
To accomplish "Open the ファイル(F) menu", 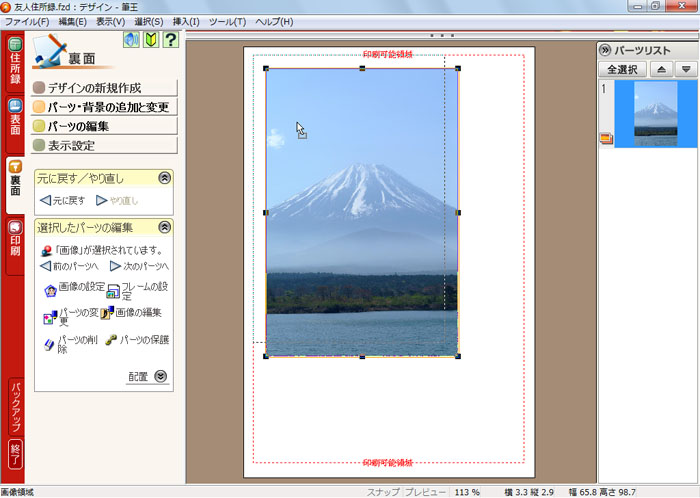I will click(x=28, y=21).
